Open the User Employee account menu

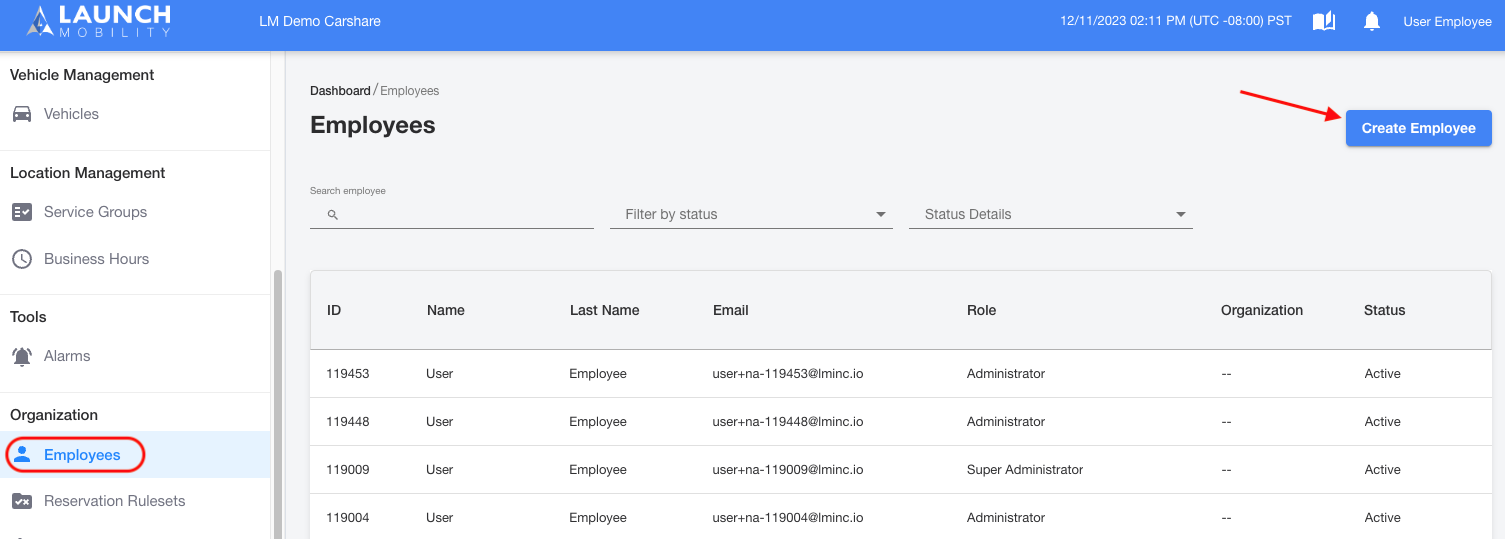[x=1447, y=21]
